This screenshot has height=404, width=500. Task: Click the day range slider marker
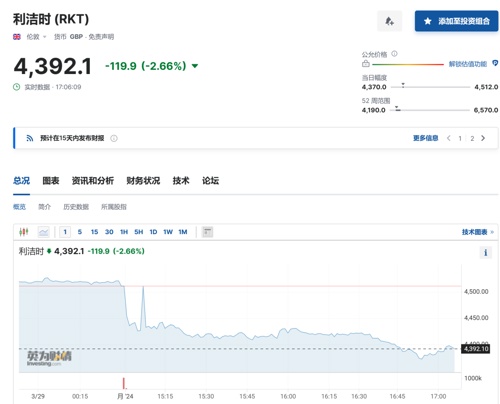(403, 85)
